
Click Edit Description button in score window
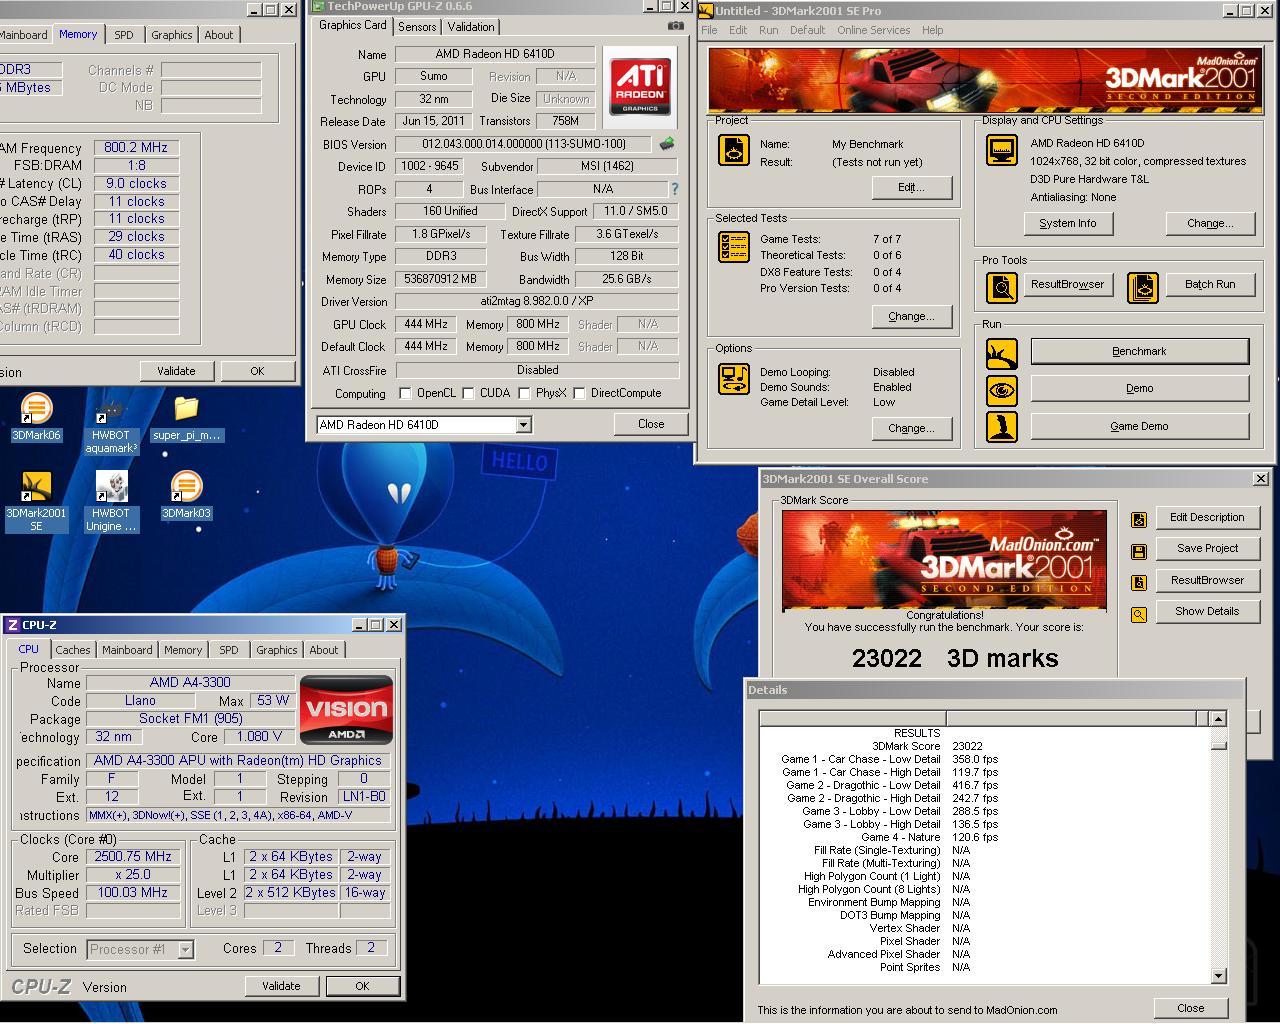pyautogui.click(x=1207, y=517)
